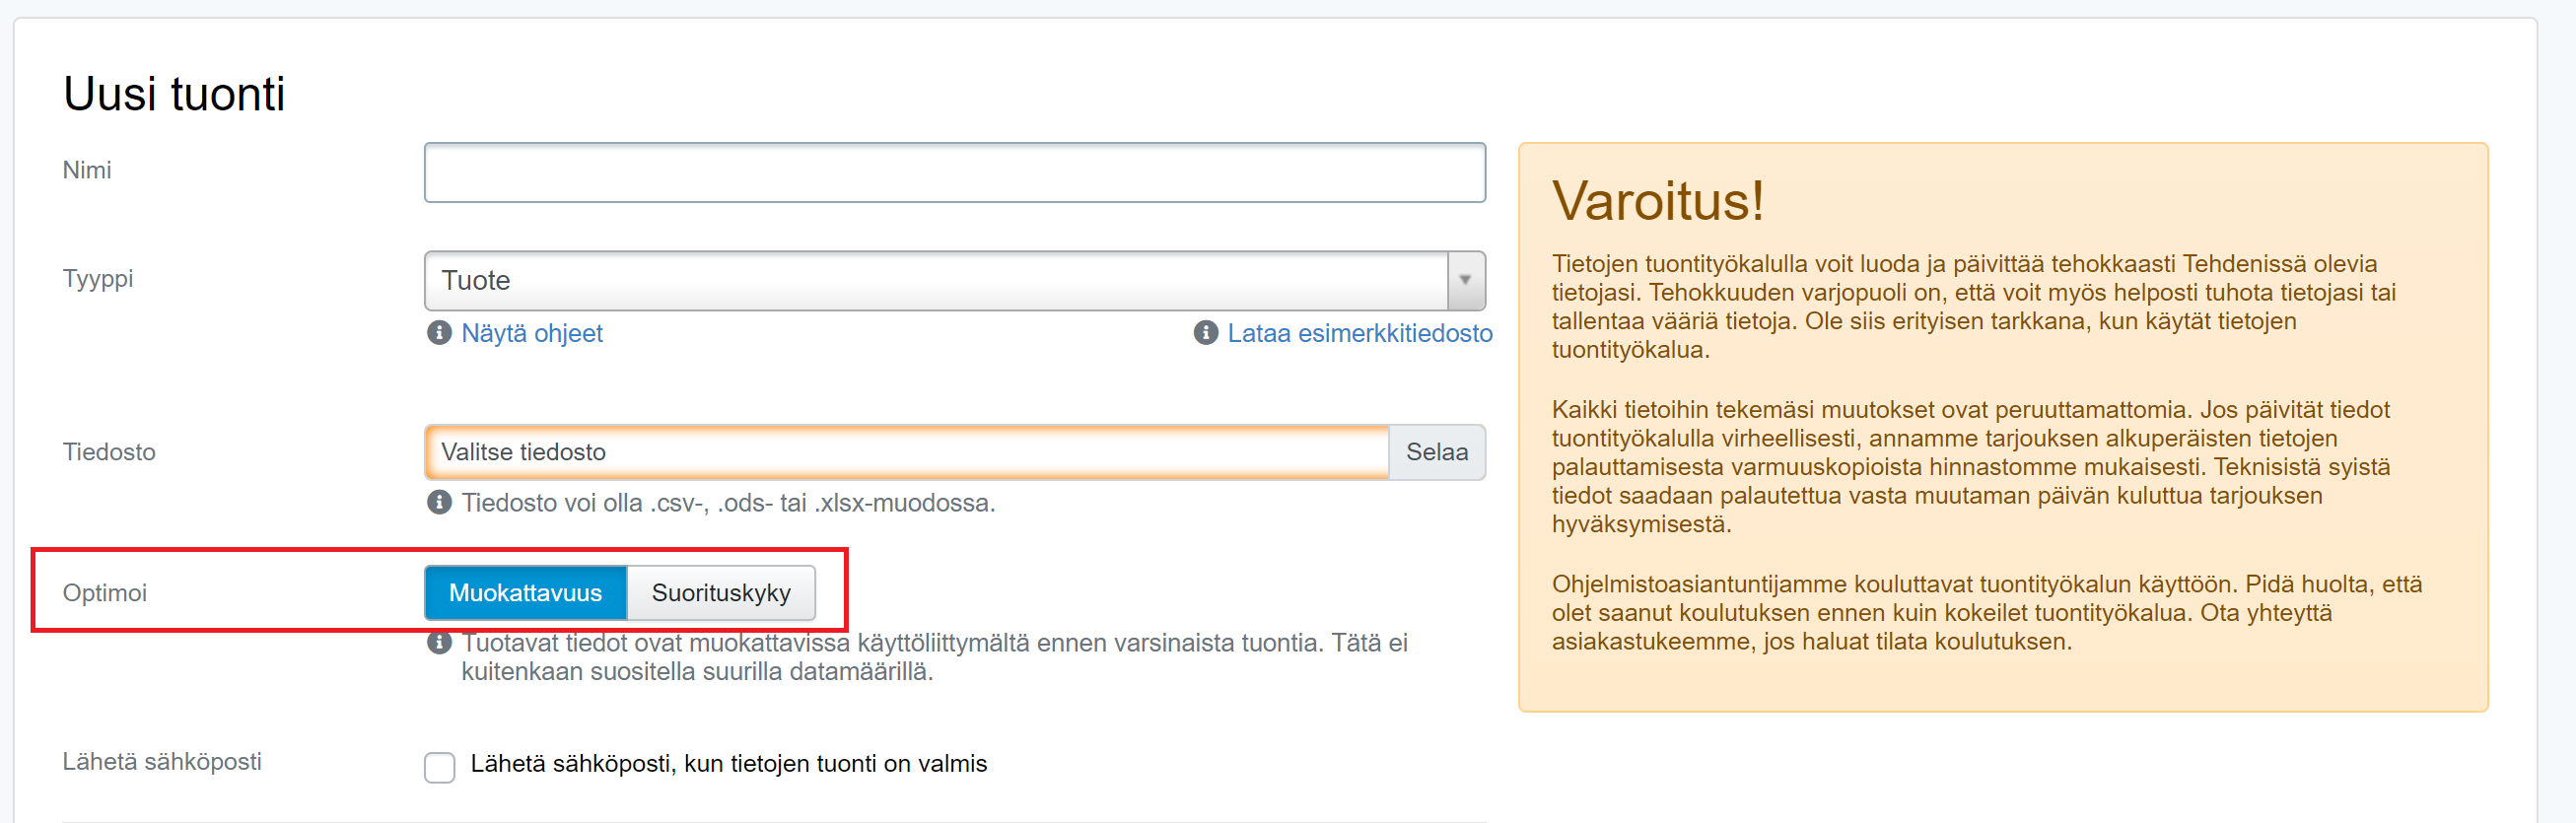Image resolution: width=2576 pixels, height=823 pixels.
Task: Open the Tuote type selector
Action: click(935, 281)
